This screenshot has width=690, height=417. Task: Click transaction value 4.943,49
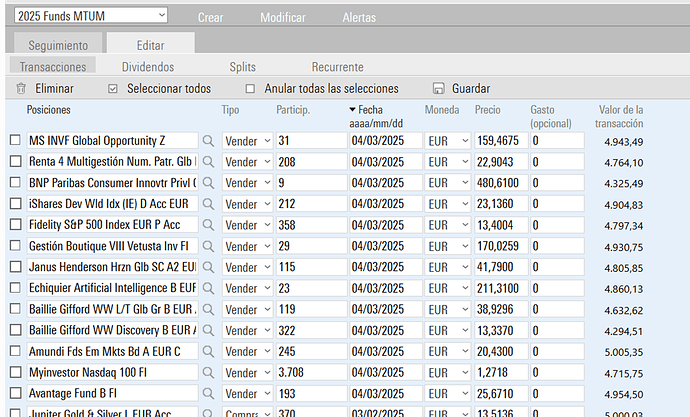624,142
